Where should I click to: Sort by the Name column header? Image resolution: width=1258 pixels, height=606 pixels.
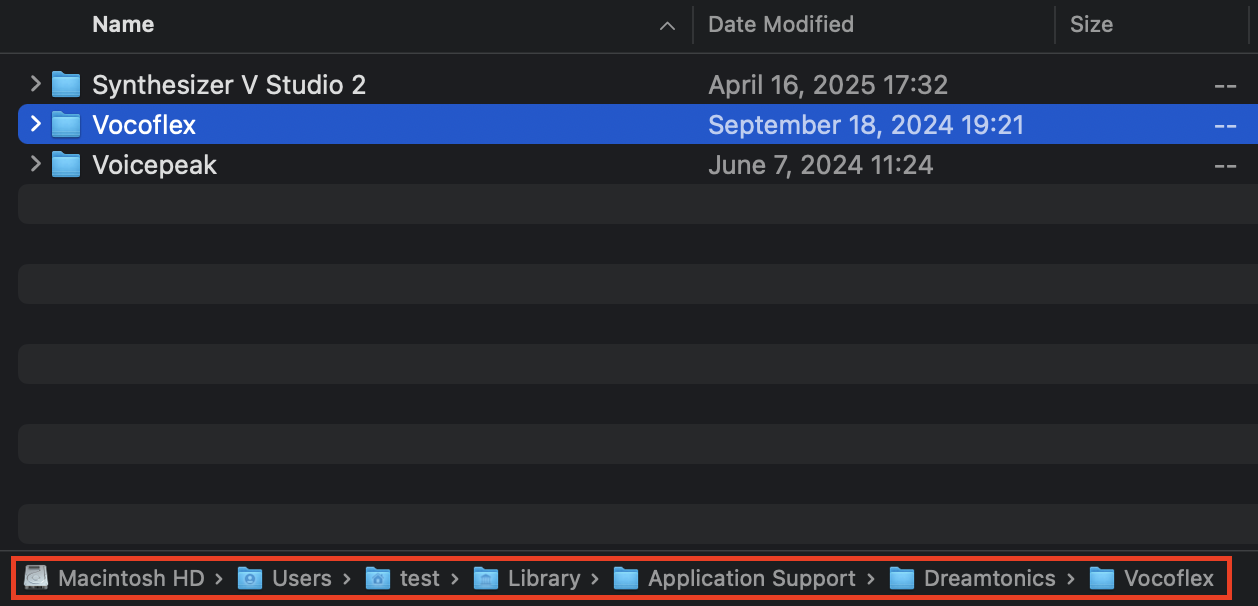(x=123, y=25)
